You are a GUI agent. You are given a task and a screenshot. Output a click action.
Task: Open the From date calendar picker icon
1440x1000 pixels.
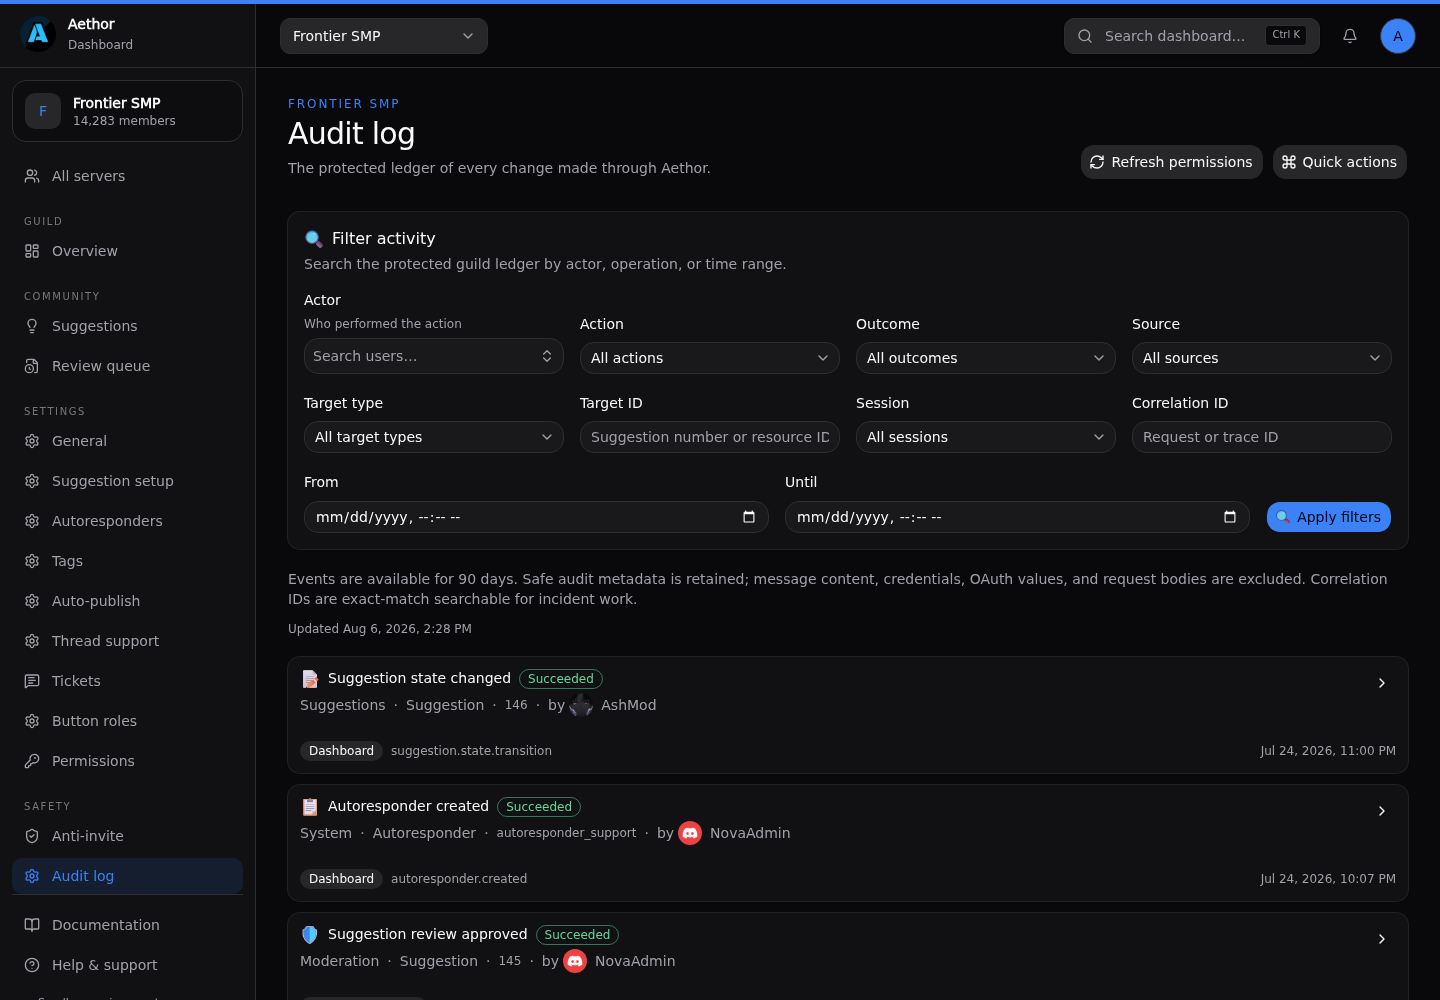749,517
